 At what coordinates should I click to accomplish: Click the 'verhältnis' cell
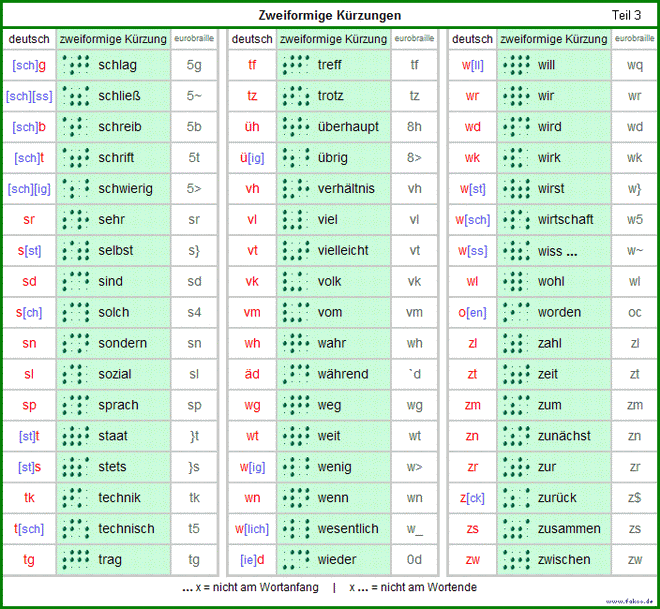tap(346, 189)
